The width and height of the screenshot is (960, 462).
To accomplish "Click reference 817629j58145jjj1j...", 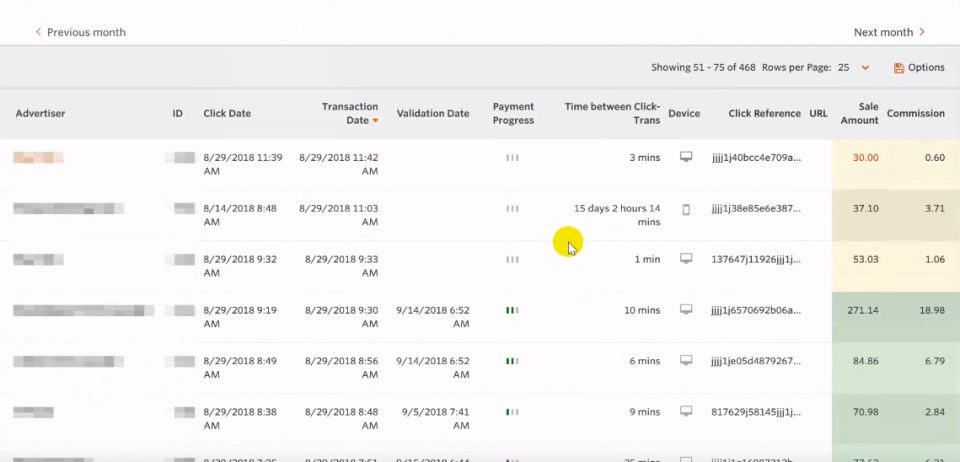I will [x=756, y=412].
